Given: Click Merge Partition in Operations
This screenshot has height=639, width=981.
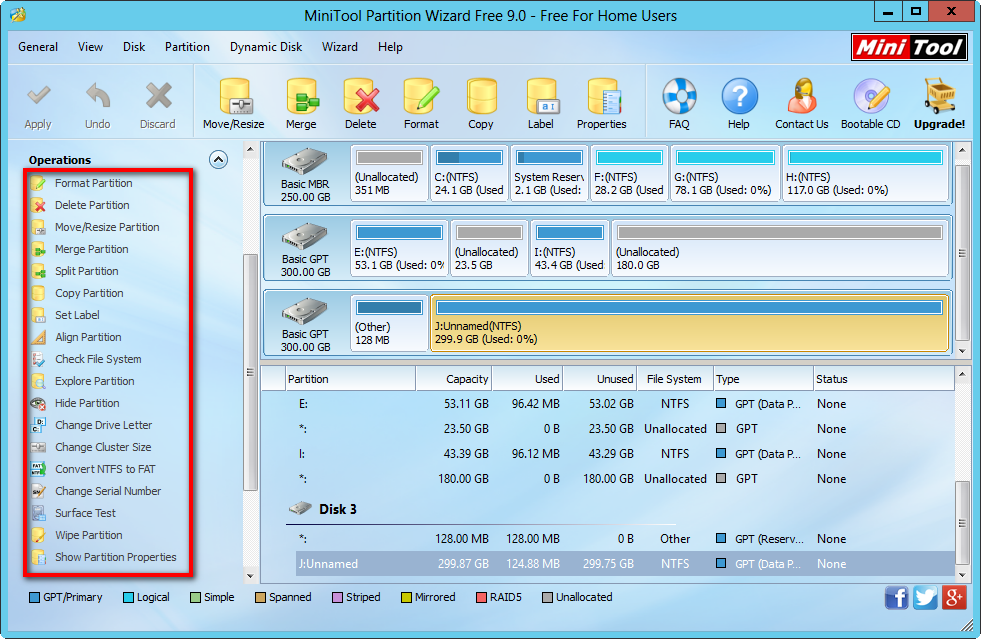Looking at the screenshot, I should coord(91,248).
